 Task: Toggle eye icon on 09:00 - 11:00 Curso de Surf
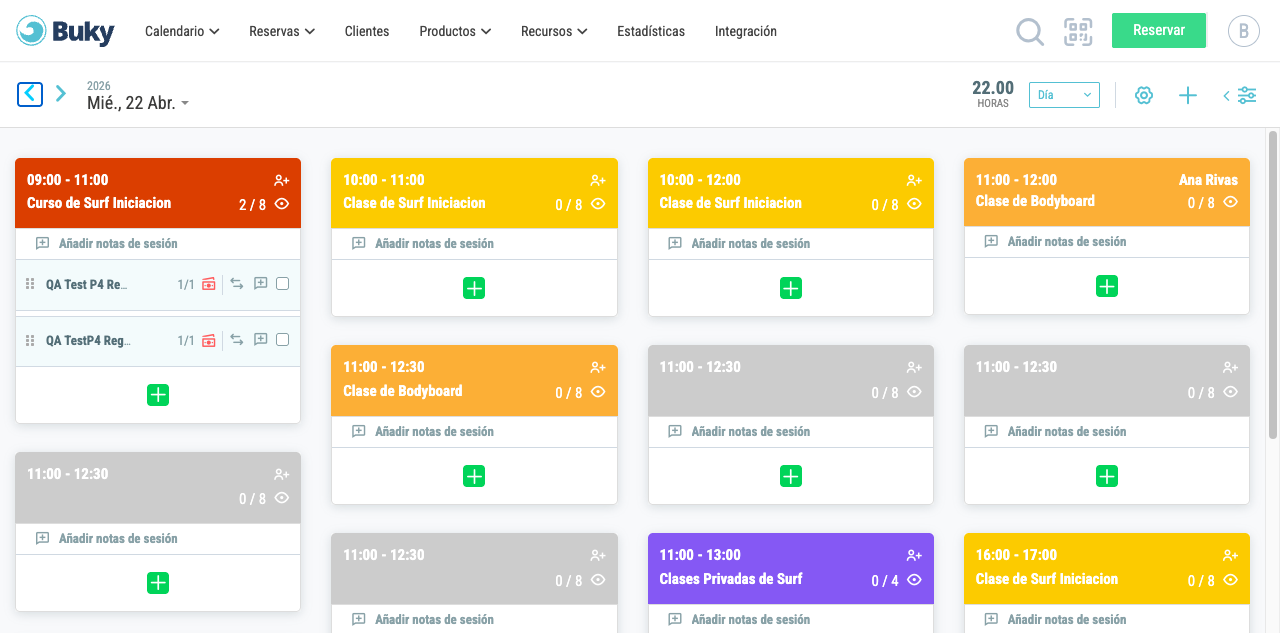pos(282,204)
